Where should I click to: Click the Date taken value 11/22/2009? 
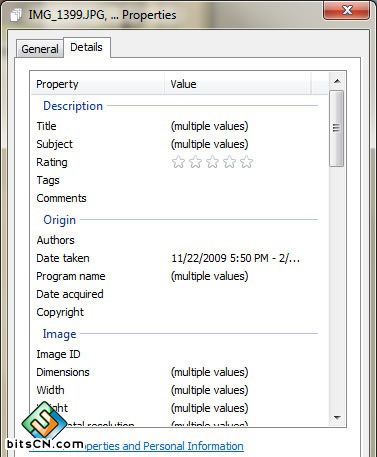click(236, 258)
